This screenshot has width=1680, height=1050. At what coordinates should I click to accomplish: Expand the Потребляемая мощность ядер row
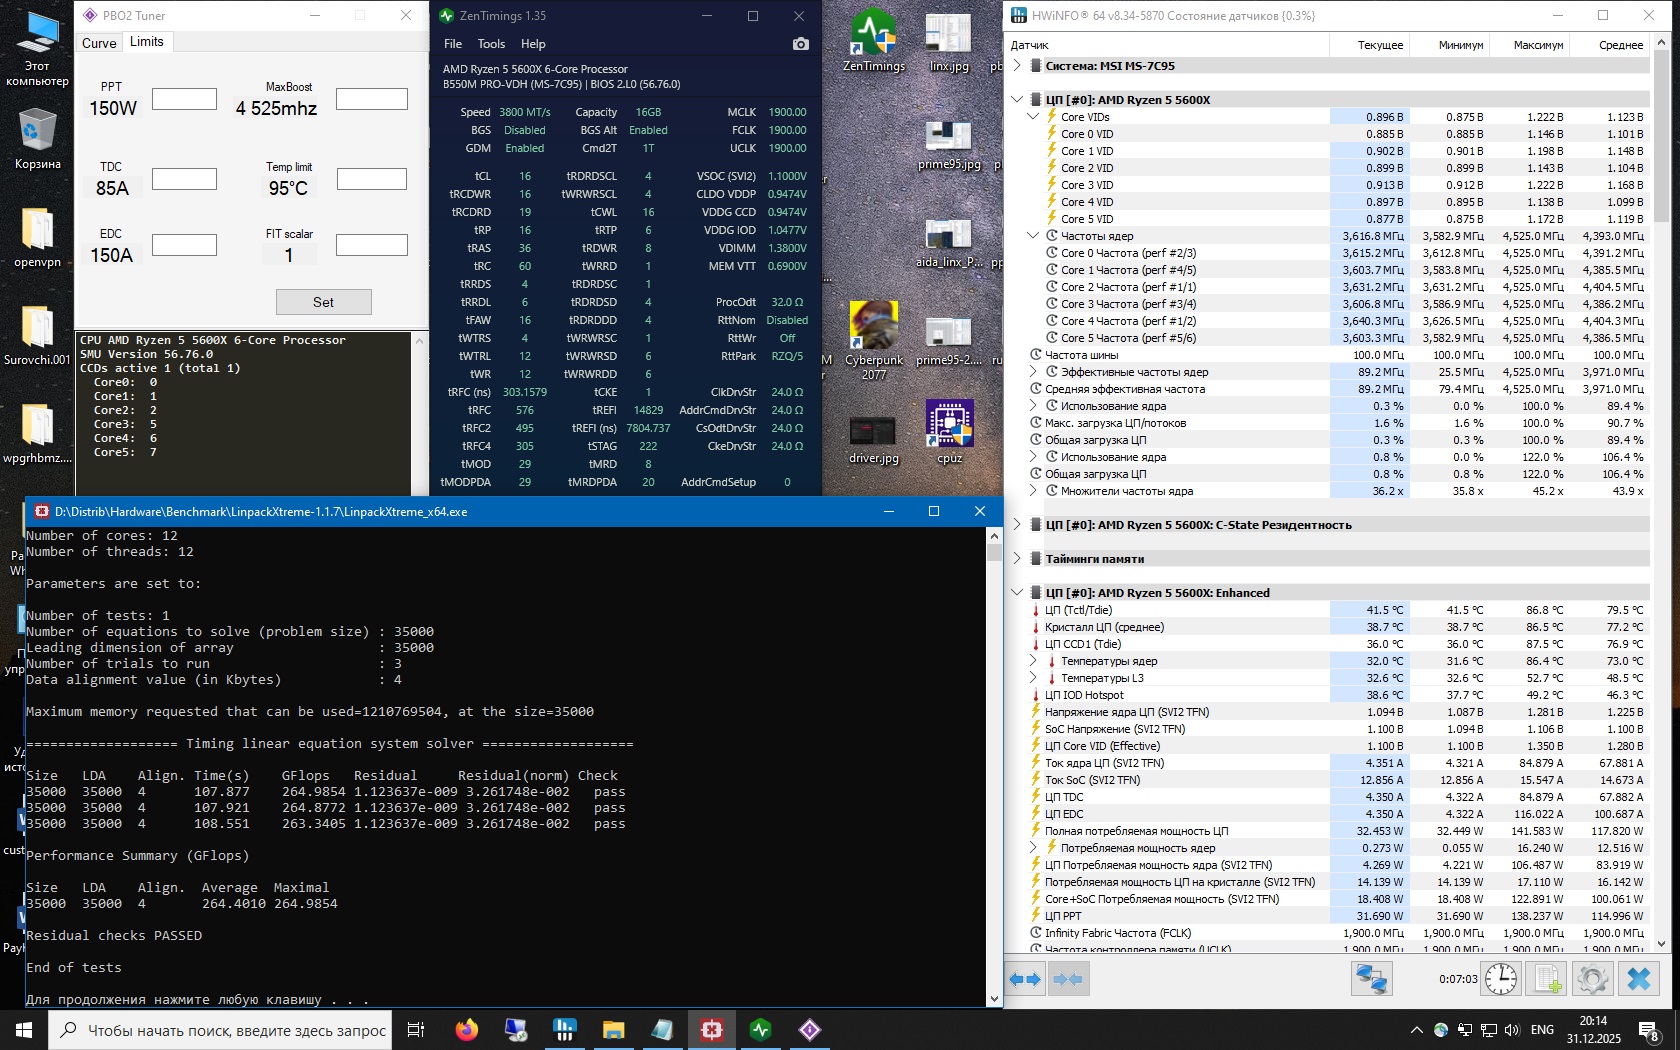(x=1033, y=848)
